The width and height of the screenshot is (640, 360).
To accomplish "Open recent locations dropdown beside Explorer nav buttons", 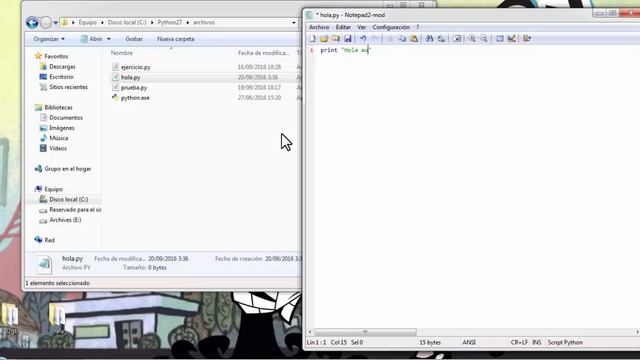I will click(56, 22).
